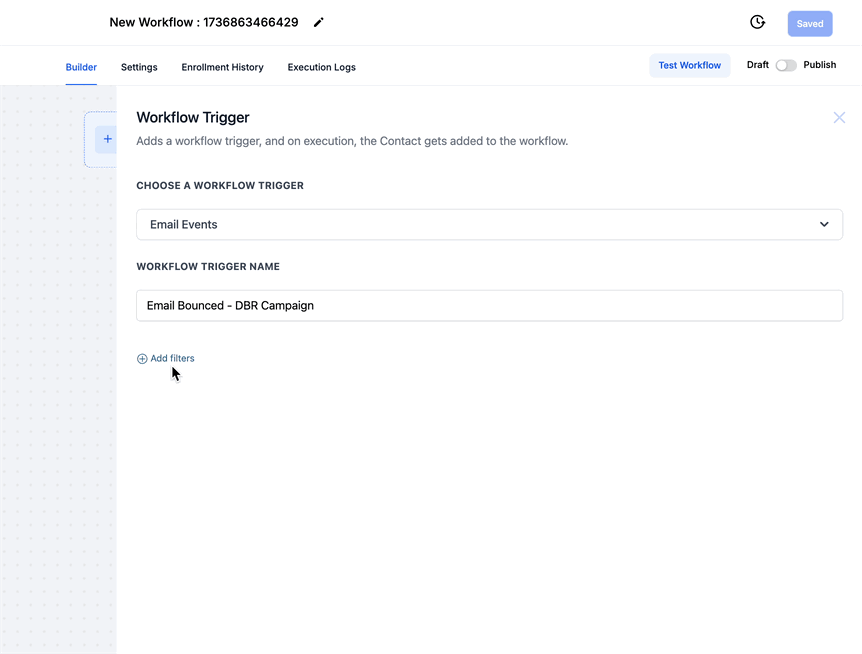Click the circled plus icon beside Add filters
The width and height of the screenshot is (862, 654).
142,358
